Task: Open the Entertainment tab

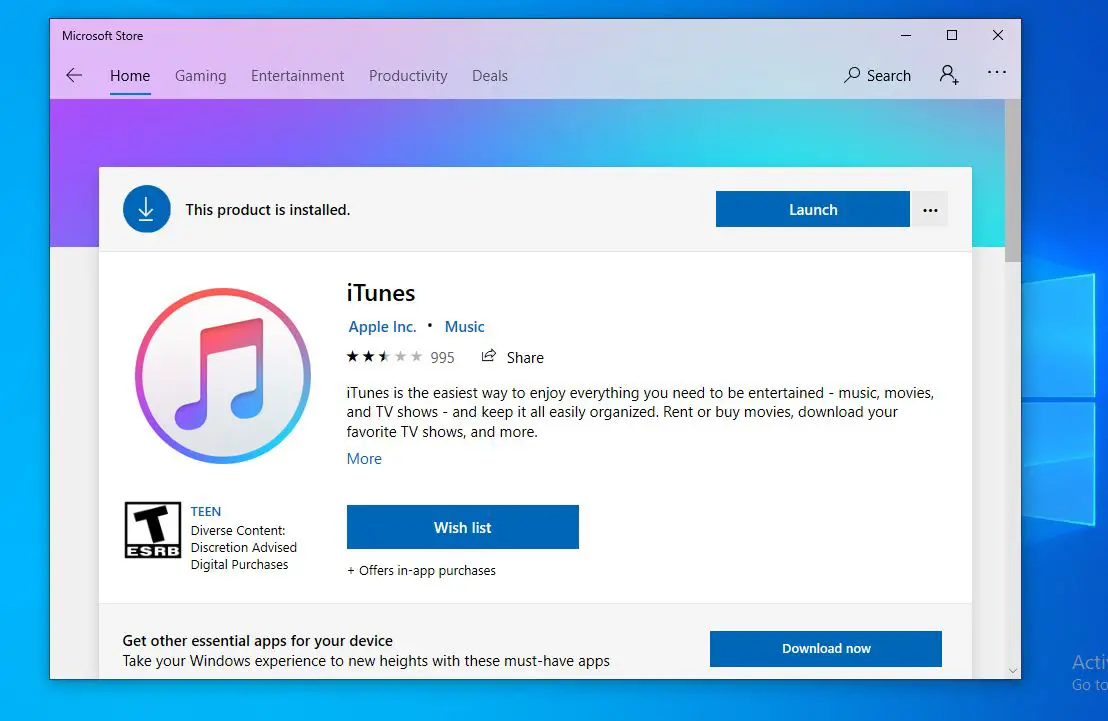Action: [297, 76]
